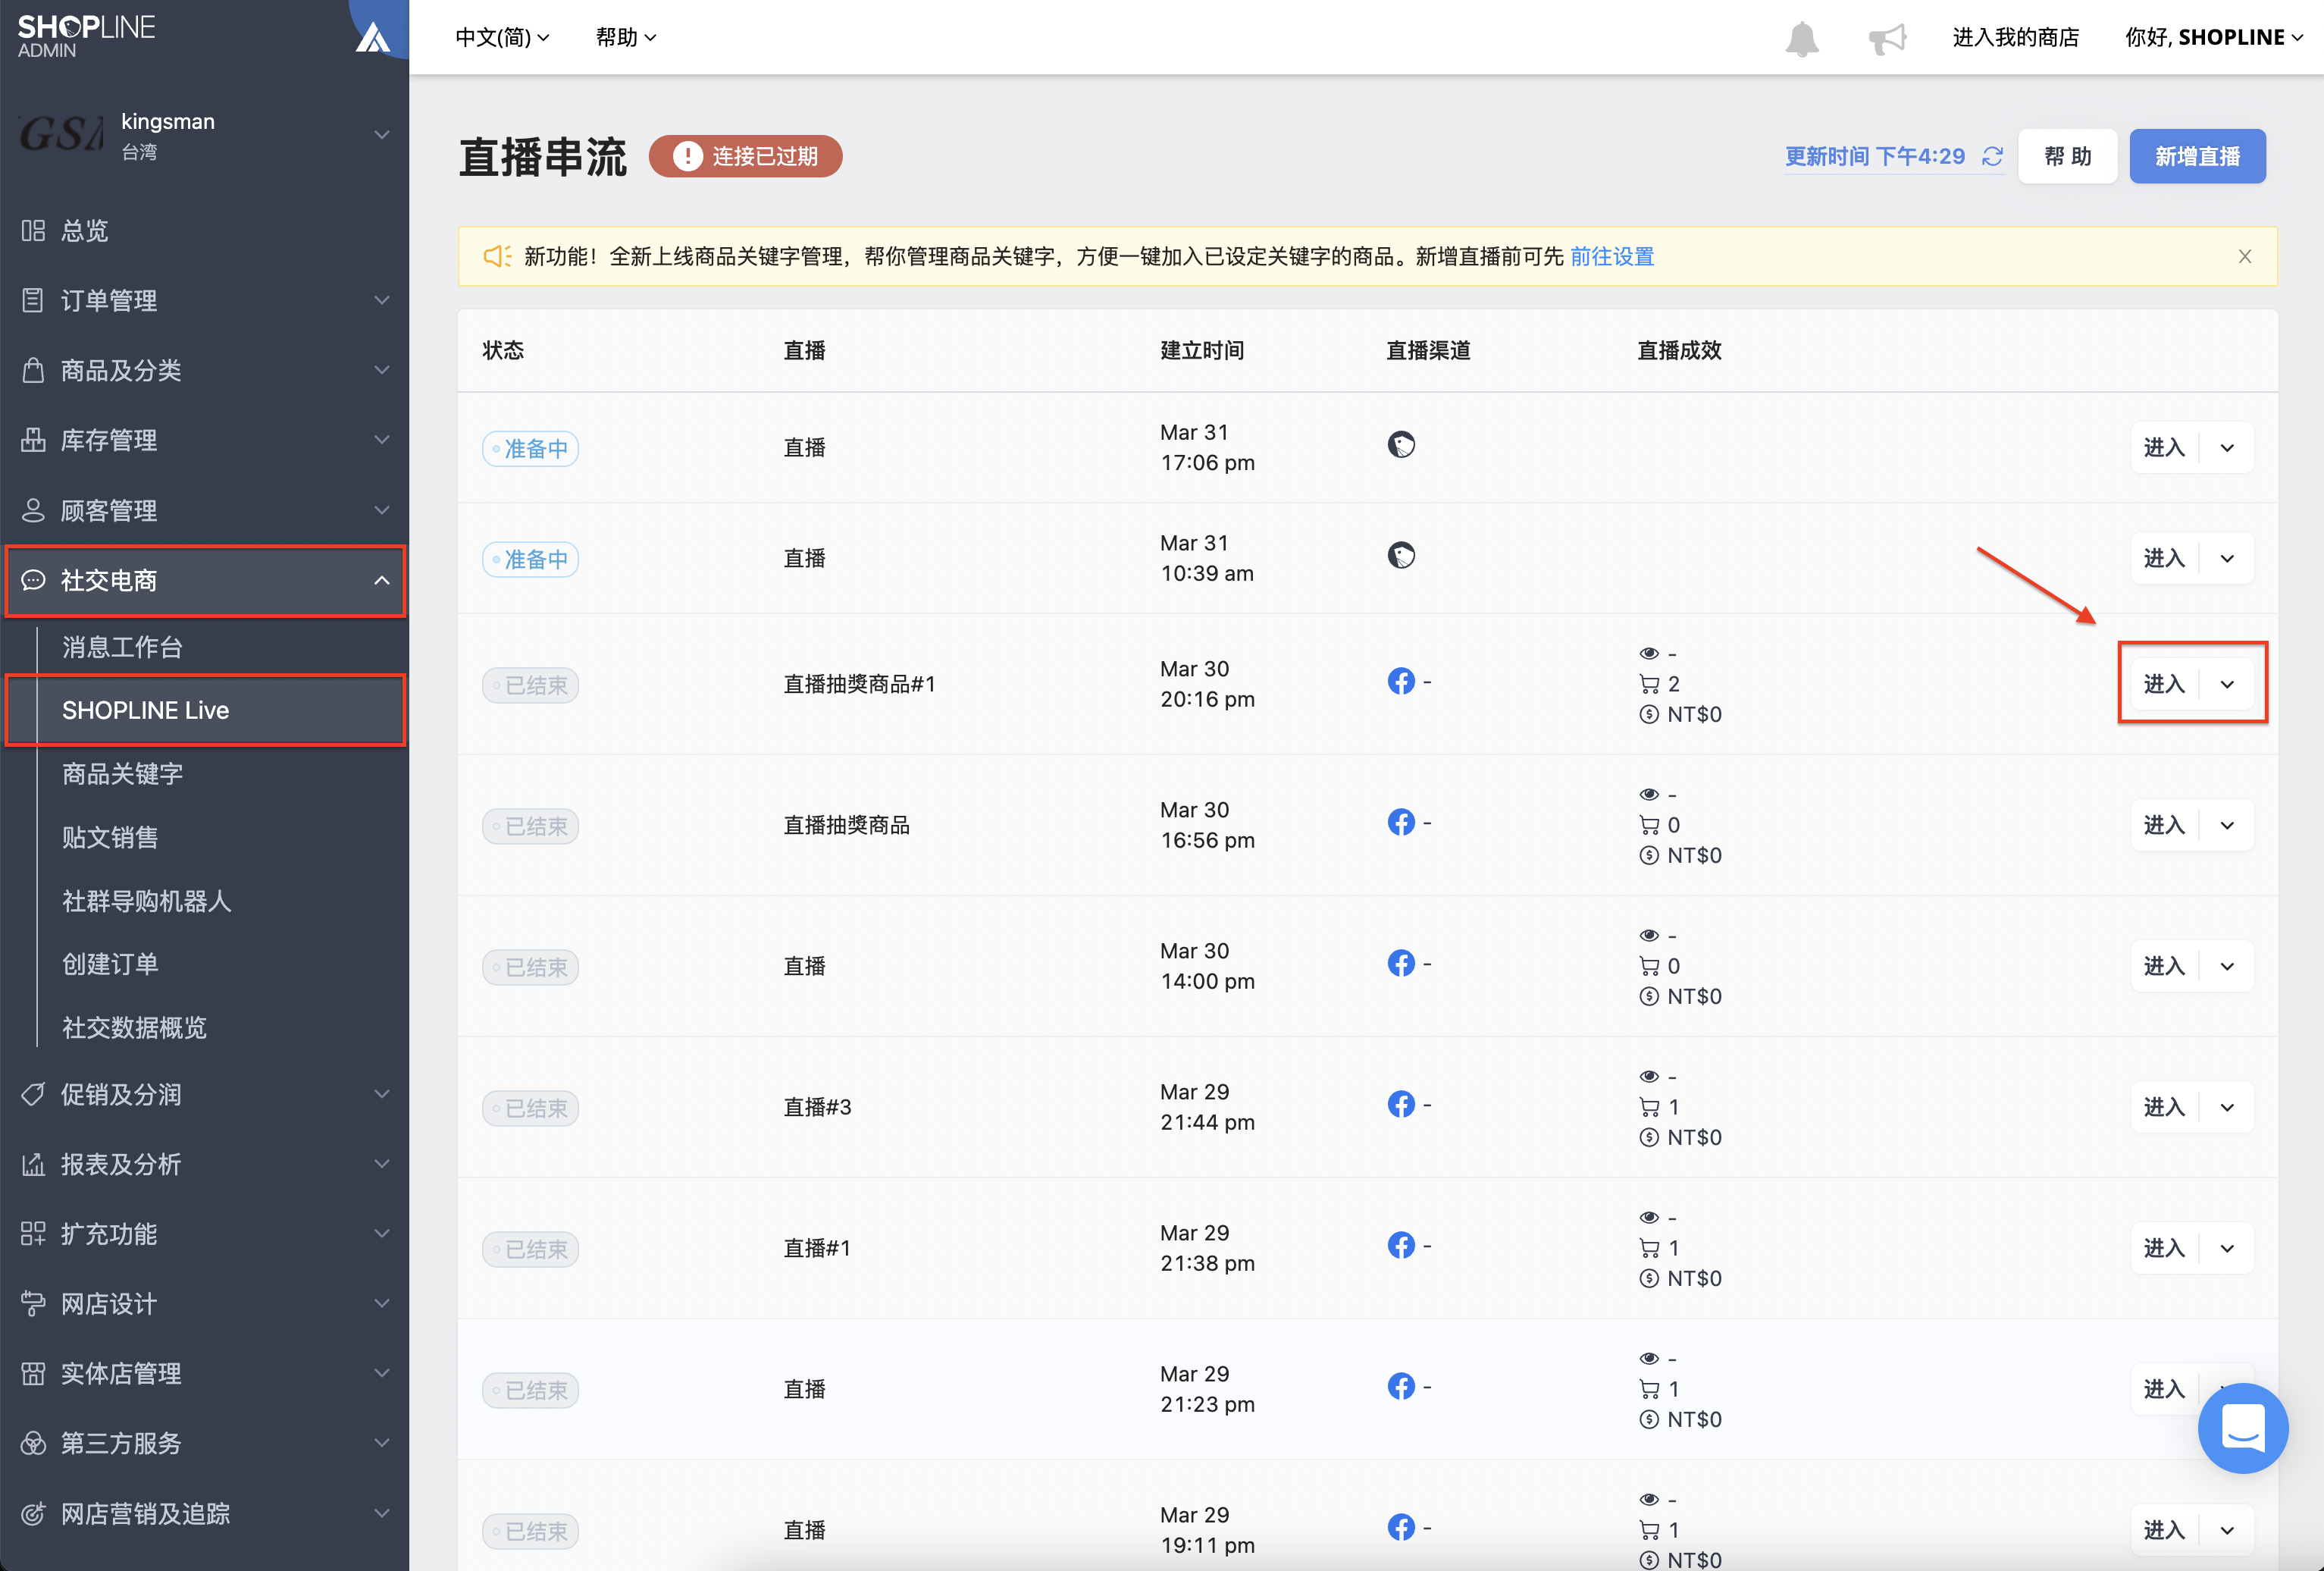Screen dimensions: 2324x1571
Task: Click the channel icon for Mar 31 17:06 stream
Action: 1401,445
